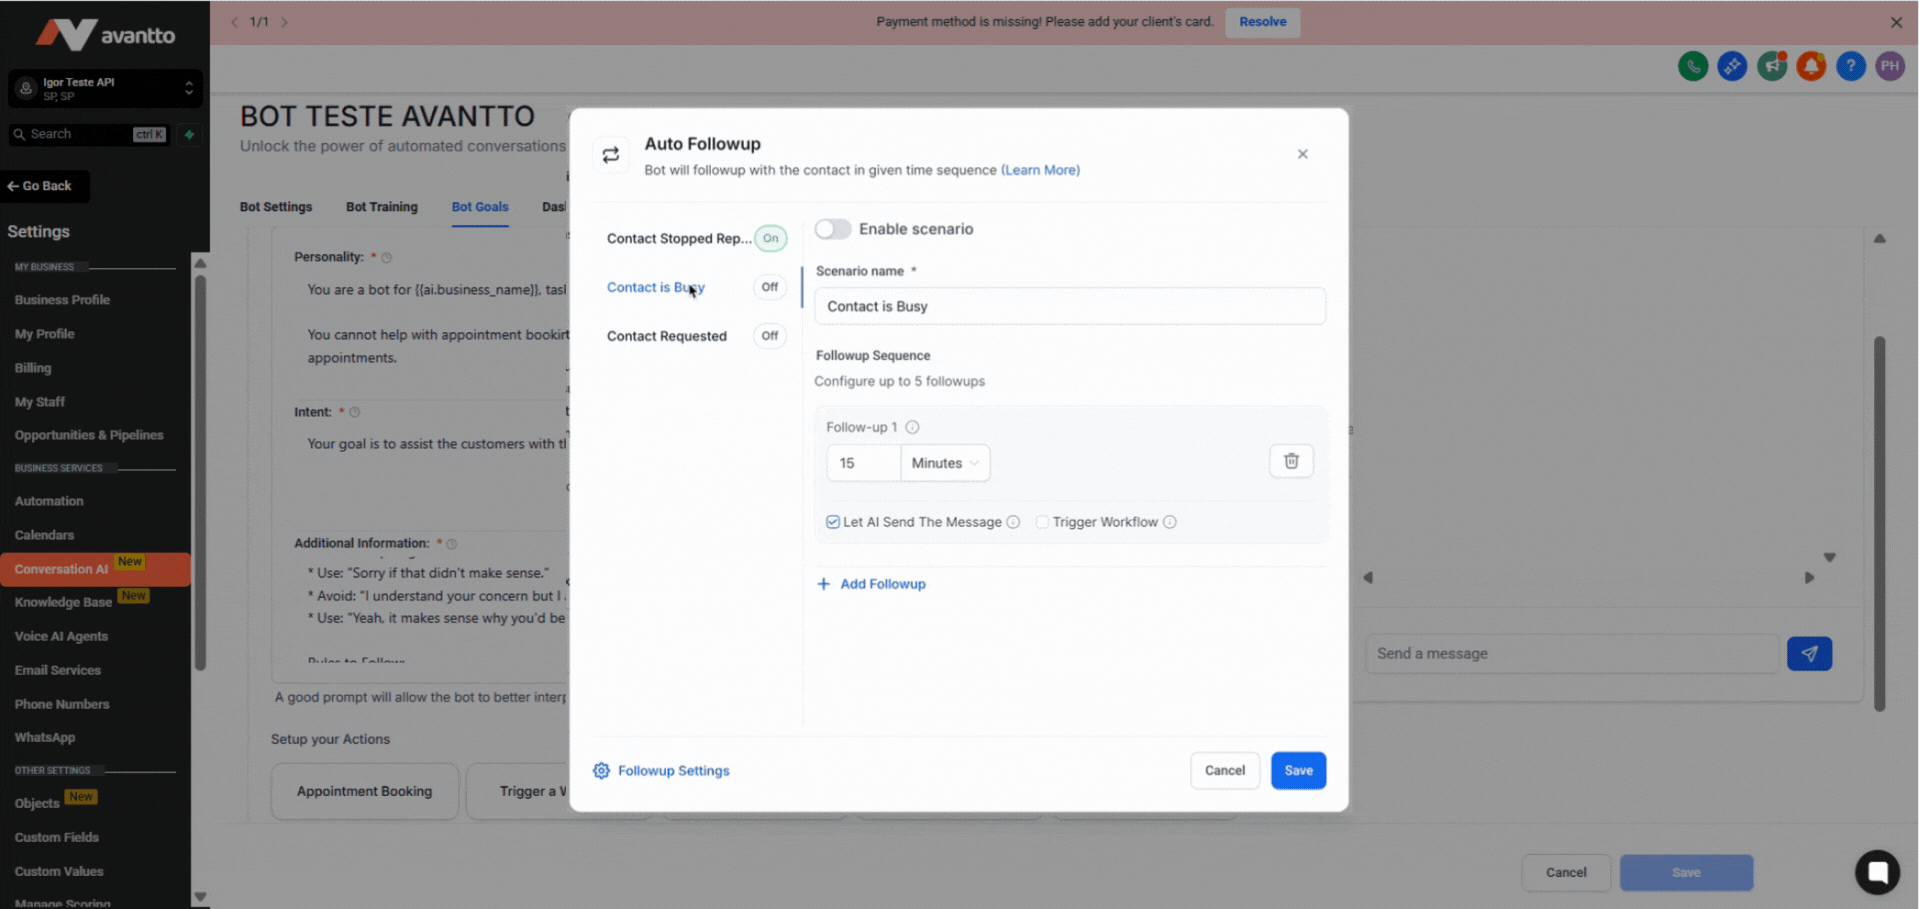Open the orange notifications bell

pos(1811,66)
